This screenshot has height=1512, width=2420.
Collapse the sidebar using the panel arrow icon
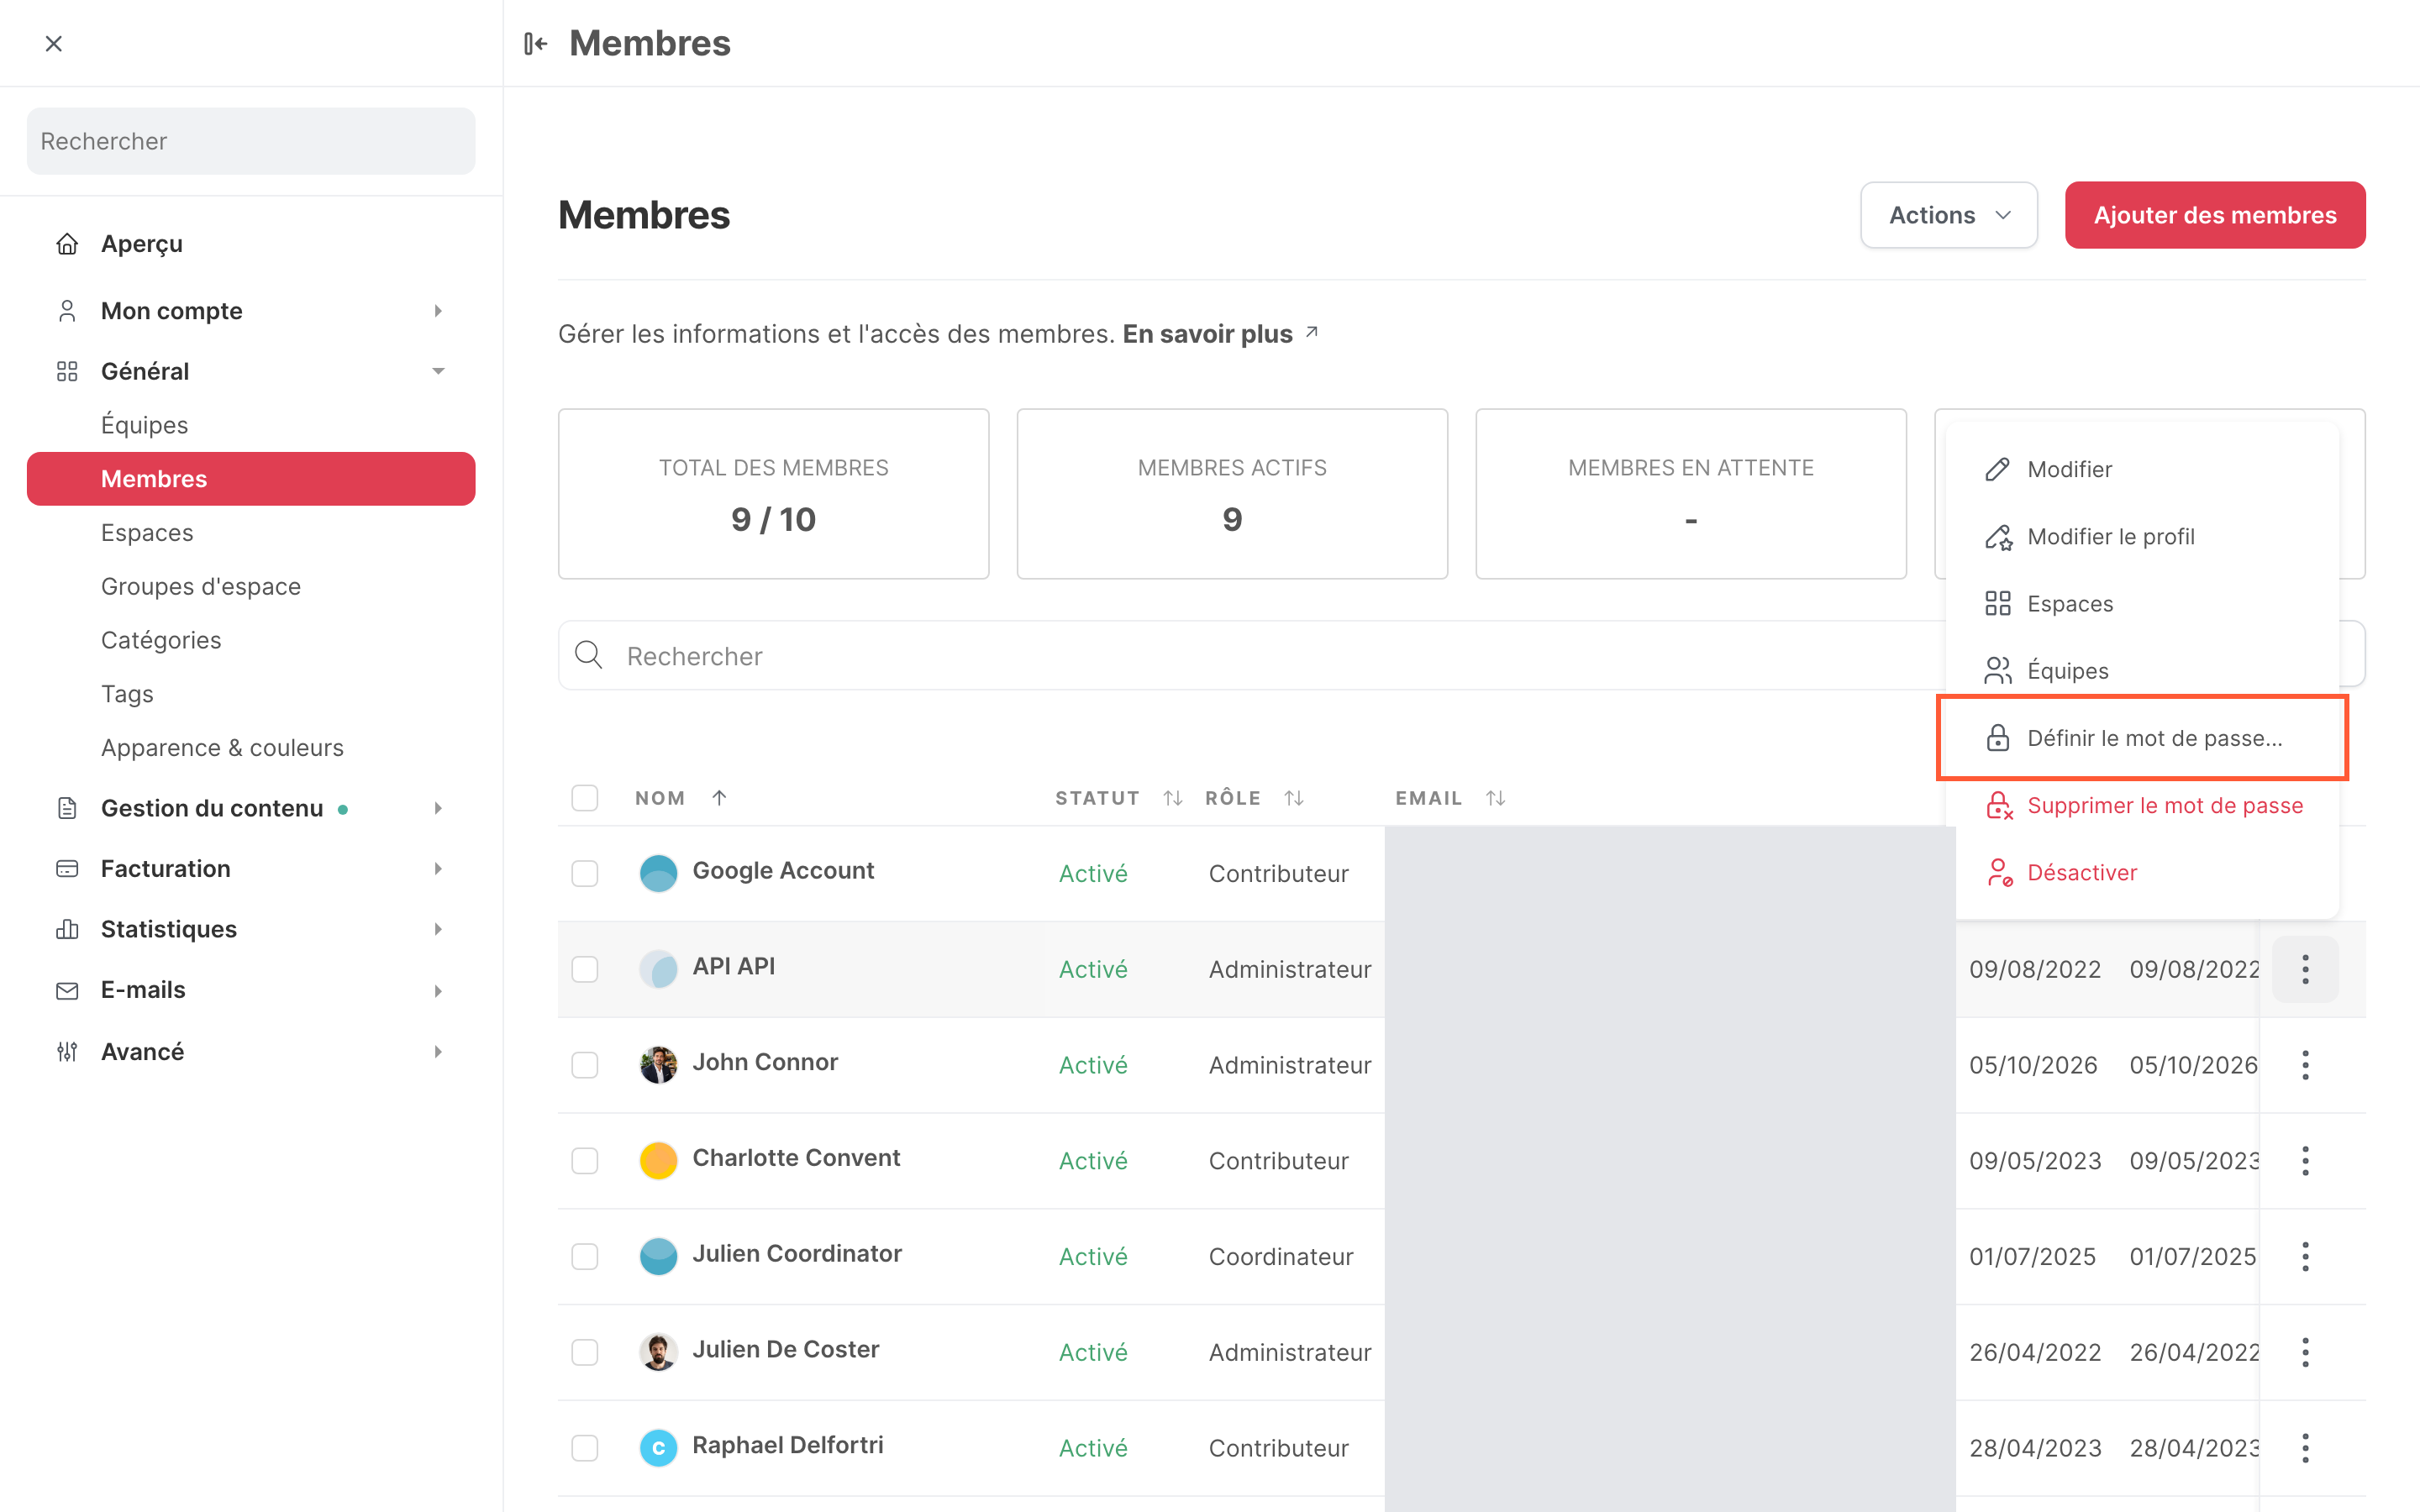pos(536,43)
